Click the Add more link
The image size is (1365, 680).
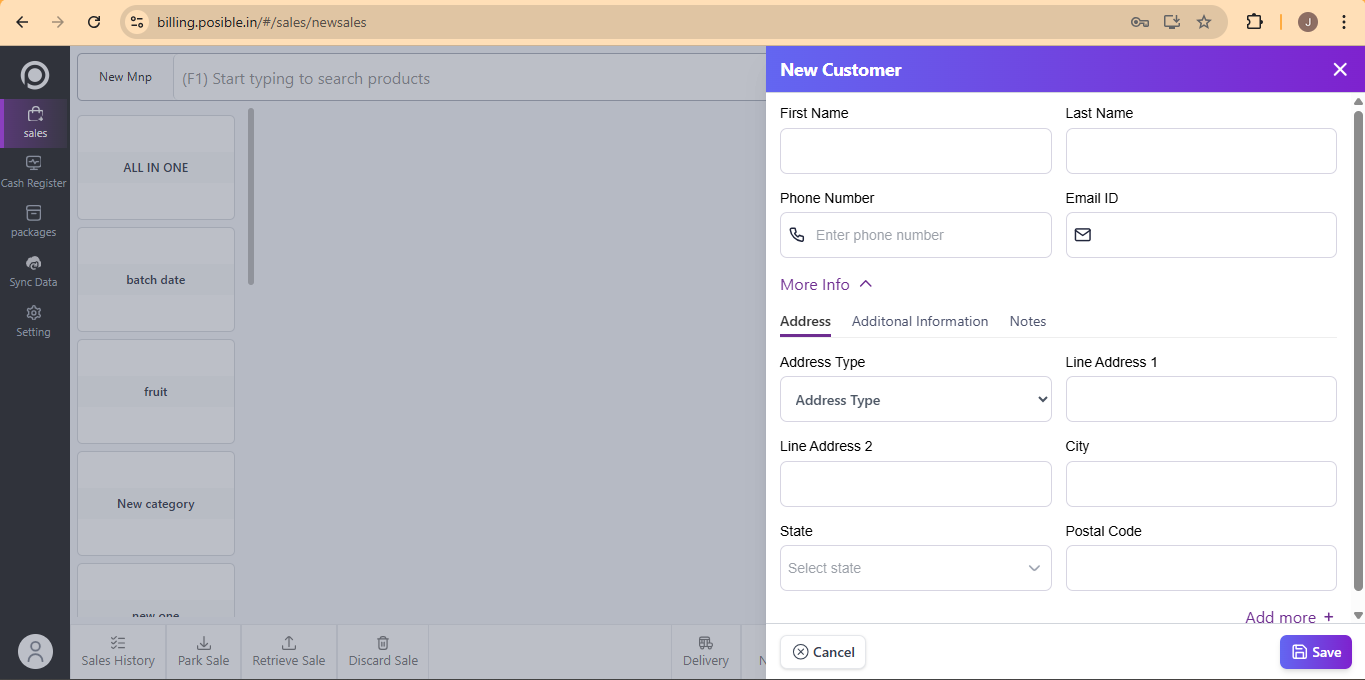point(1289,617)
